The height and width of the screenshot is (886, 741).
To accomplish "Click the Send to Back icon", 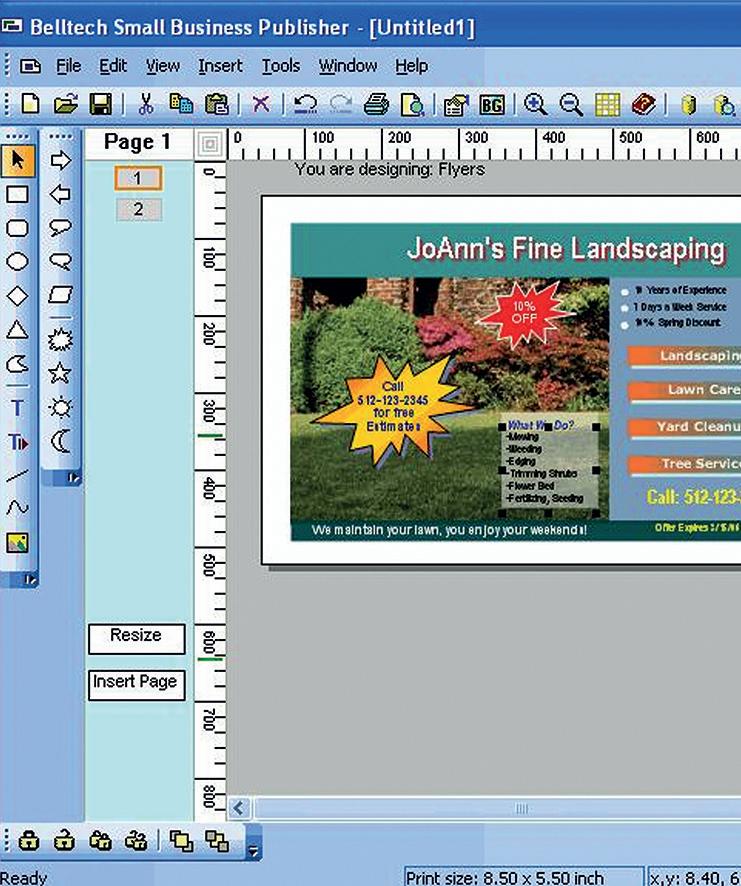I will click(217, 841).
